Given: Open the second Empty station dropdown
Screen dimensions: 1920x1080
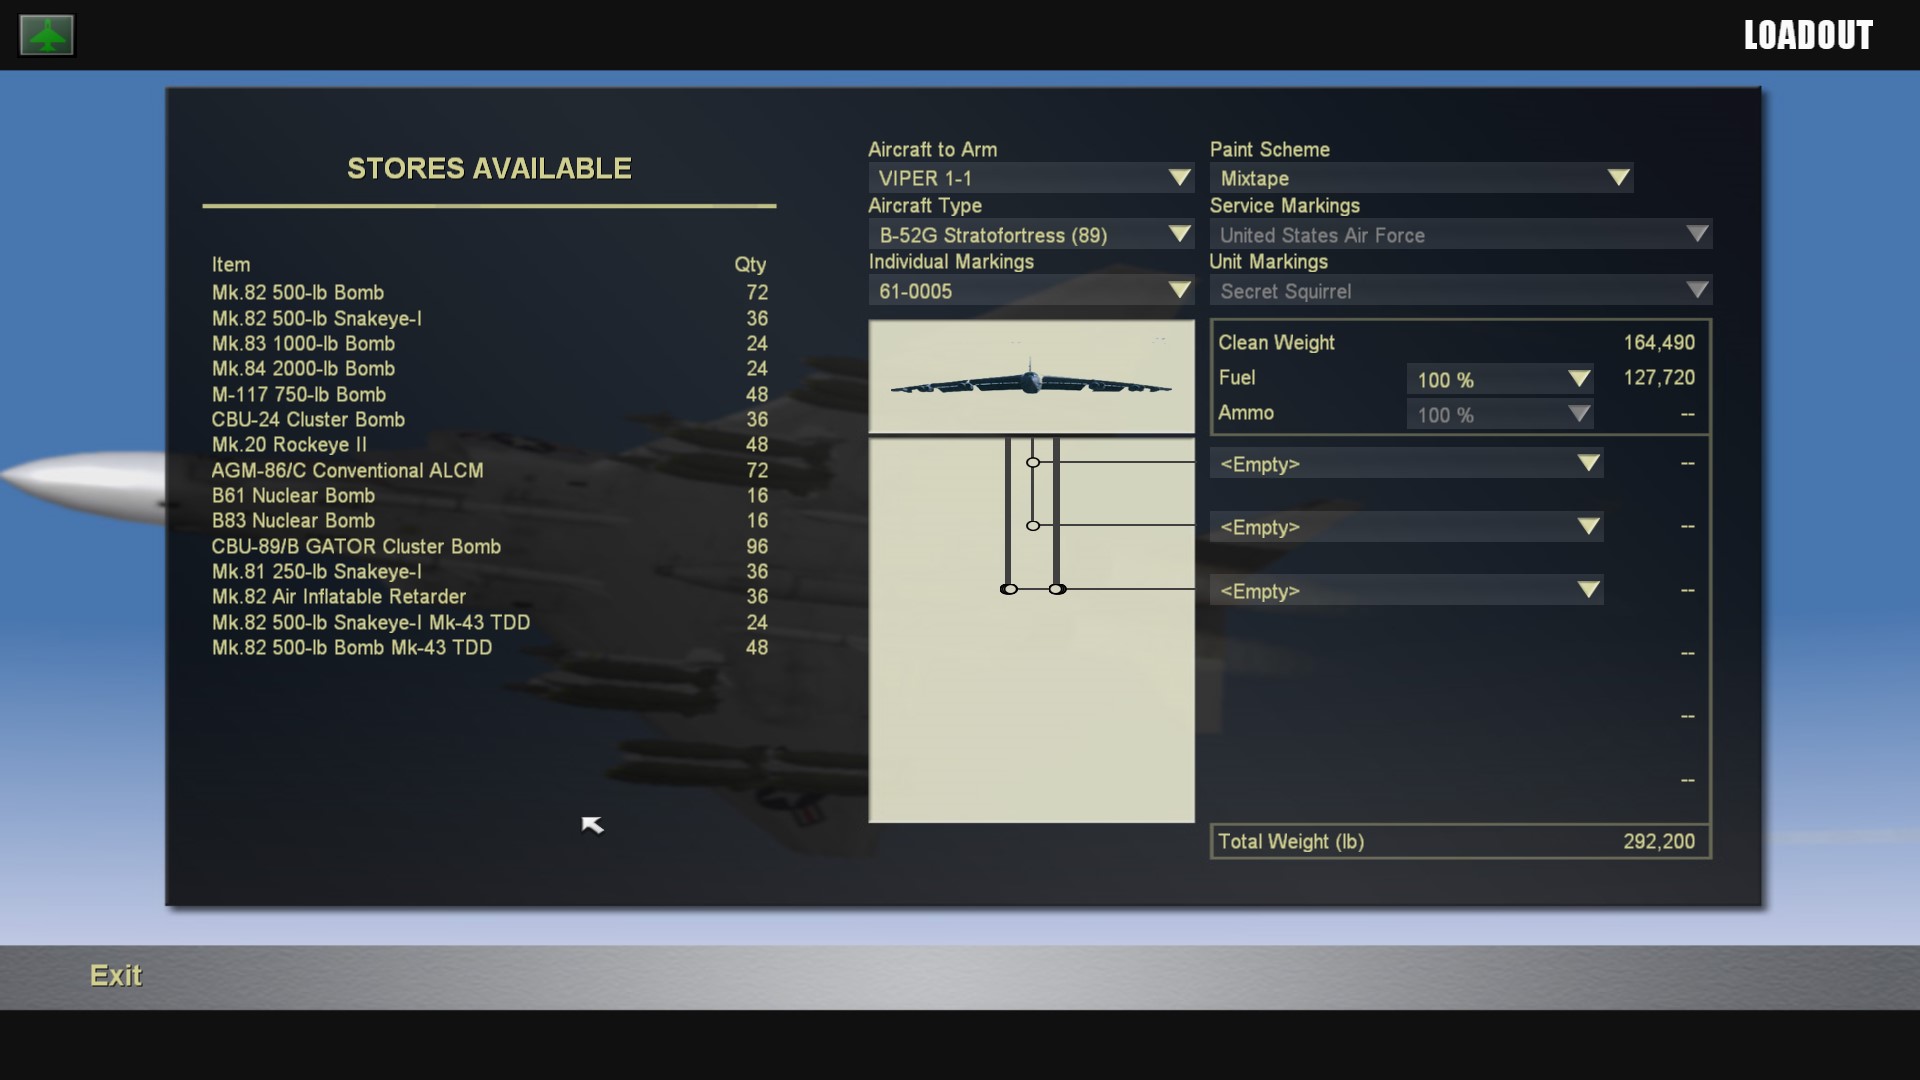Looking at the screenshot, I should 1407,527.
